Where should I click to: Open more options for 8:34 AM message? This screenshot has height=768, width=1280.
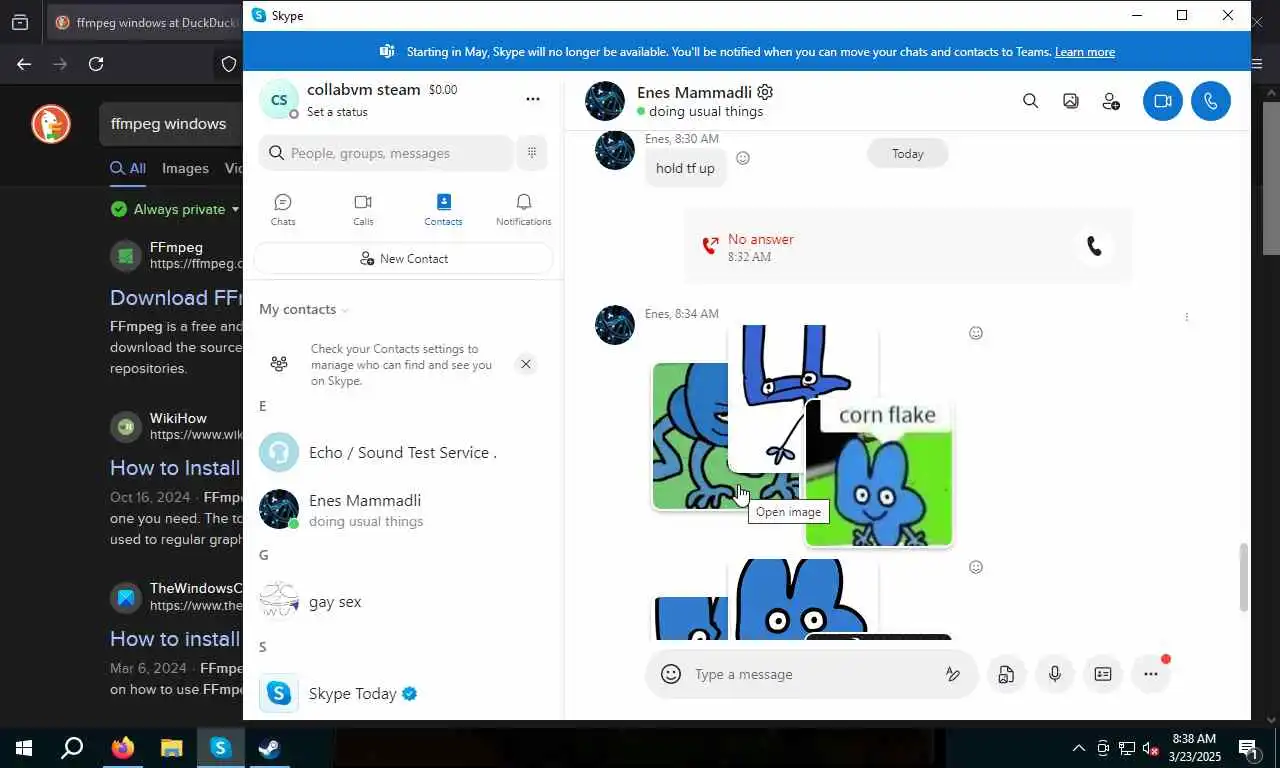tap(1187, 317)
